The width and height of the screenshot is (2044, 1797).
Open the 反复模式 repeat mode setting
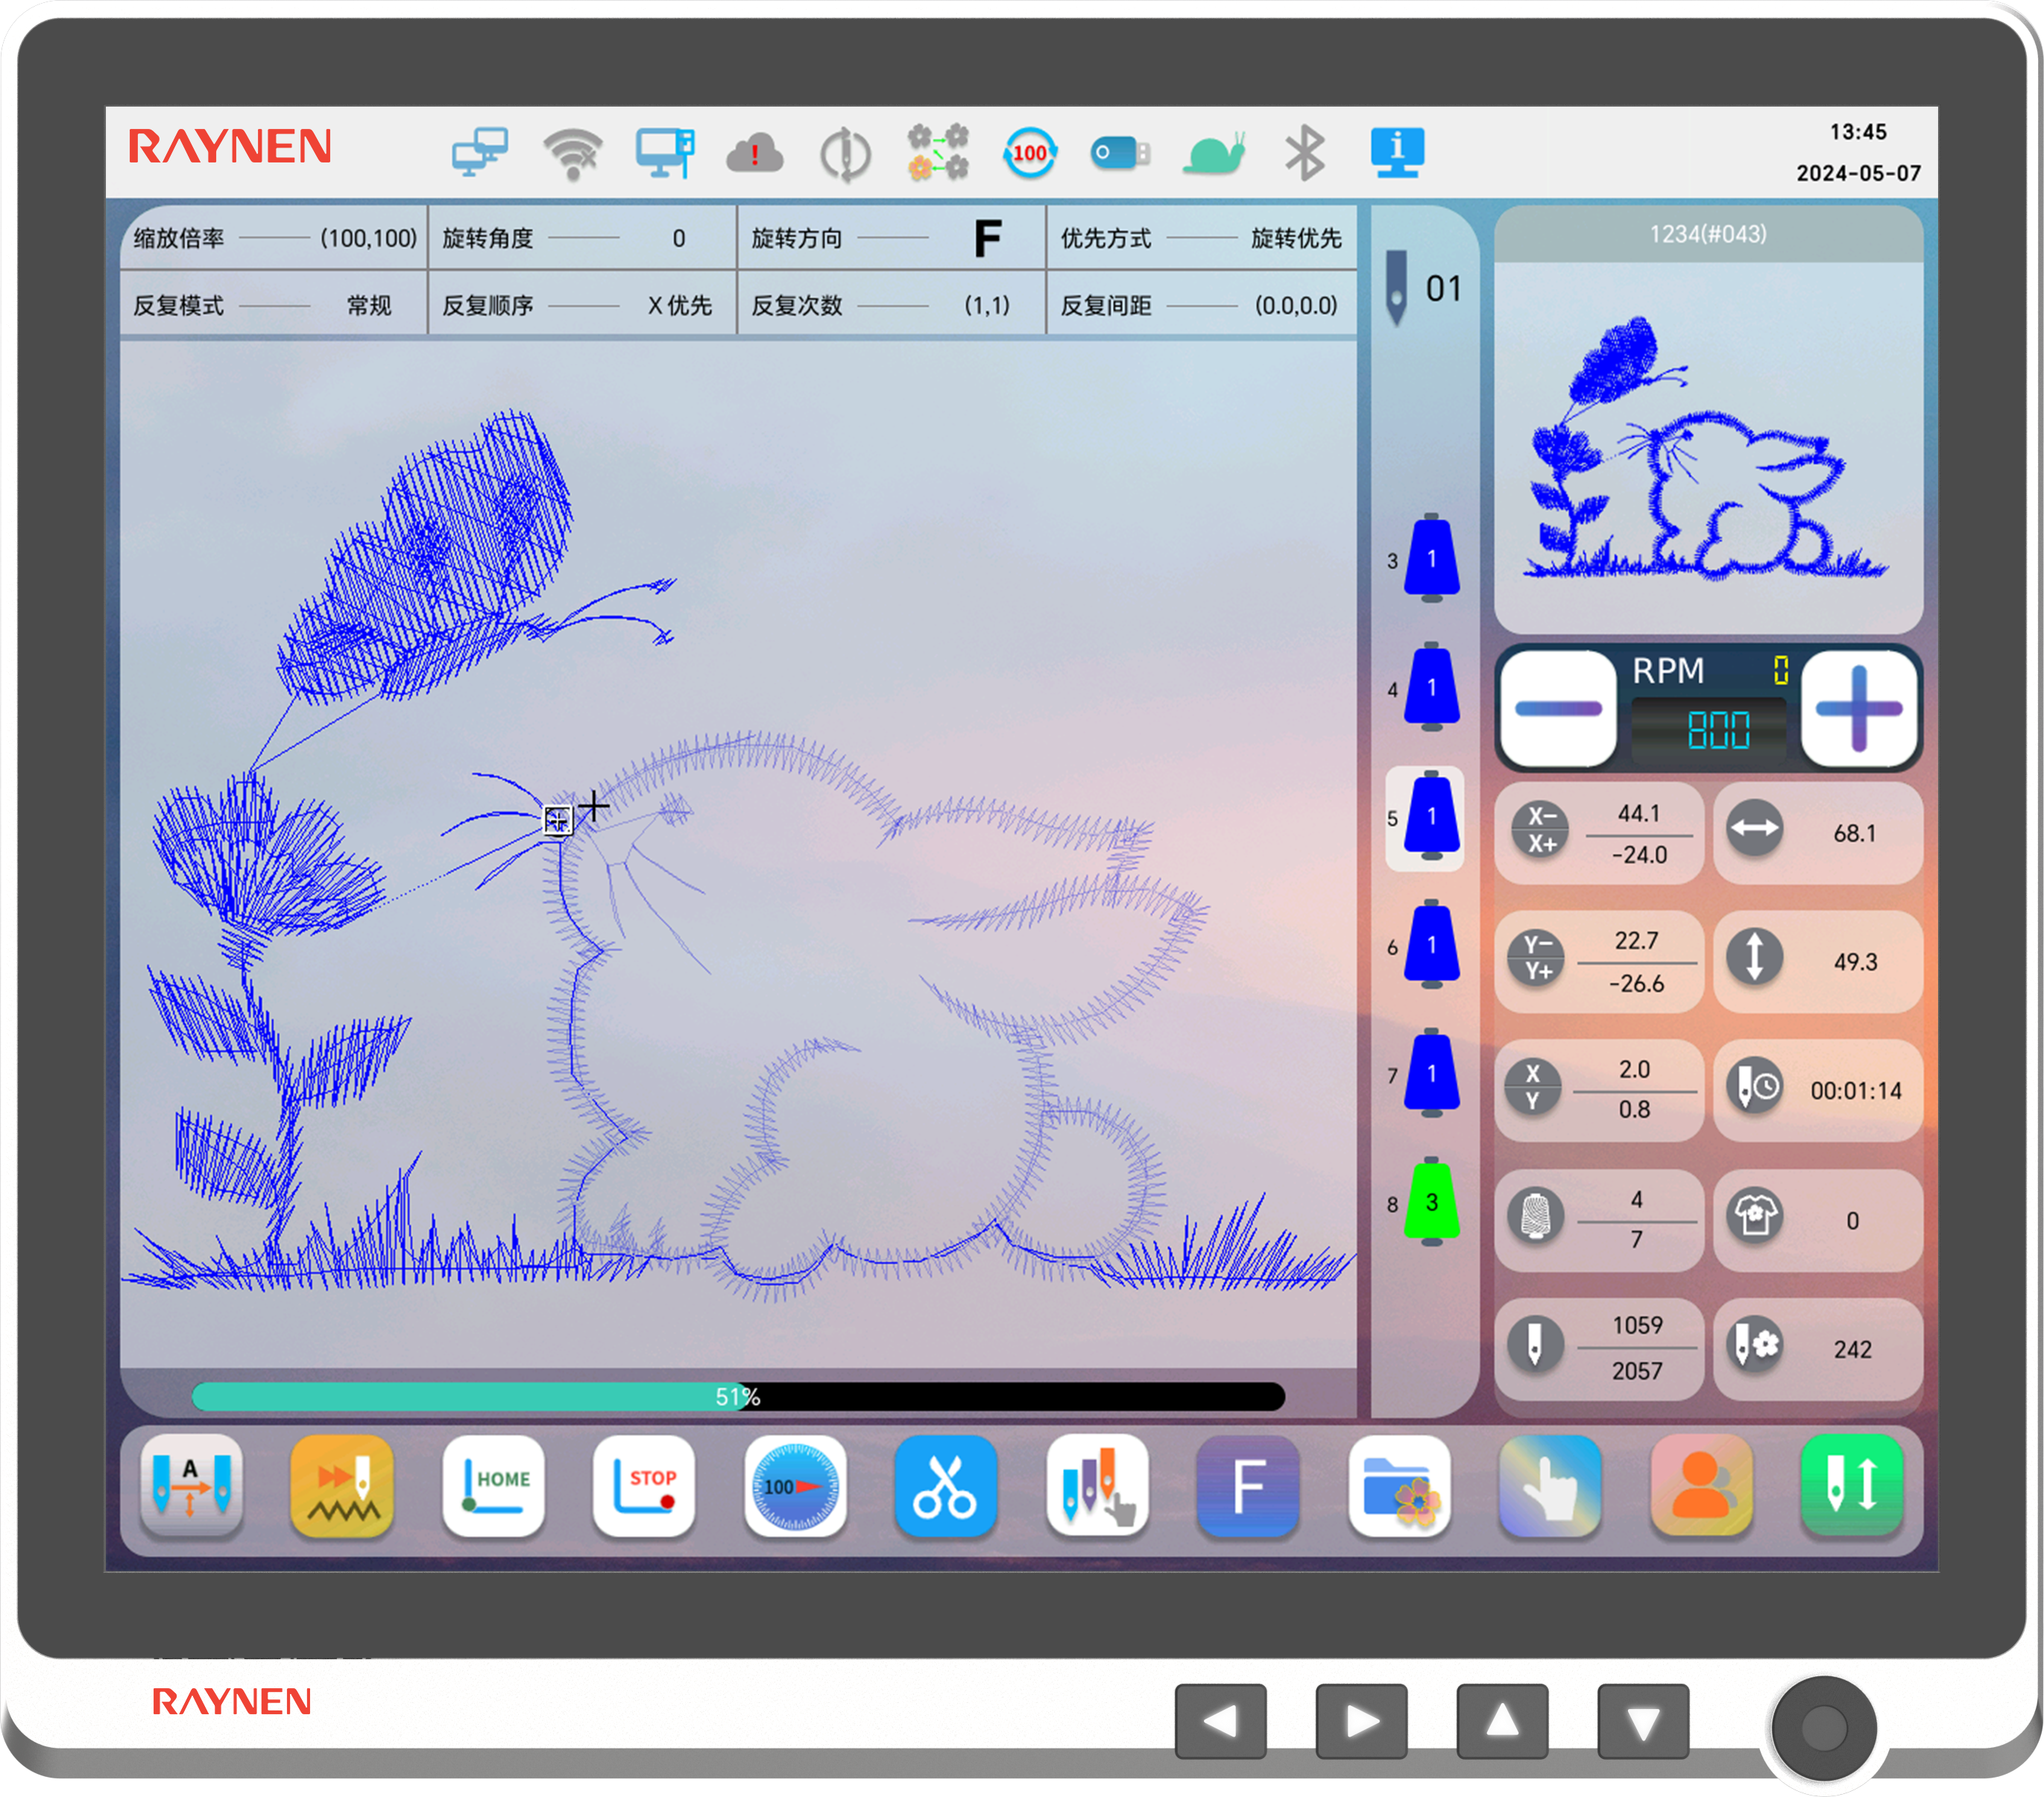tap(274, 305)
